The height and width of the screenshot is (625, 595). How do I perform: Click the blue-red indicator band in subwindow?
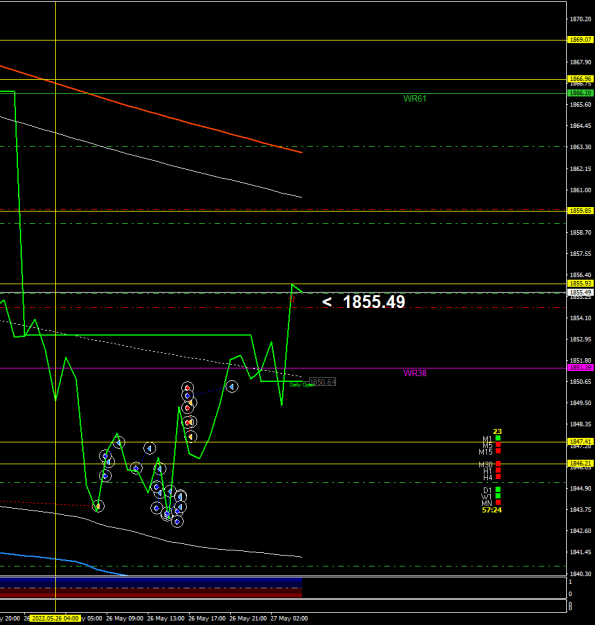click(151, 588)
